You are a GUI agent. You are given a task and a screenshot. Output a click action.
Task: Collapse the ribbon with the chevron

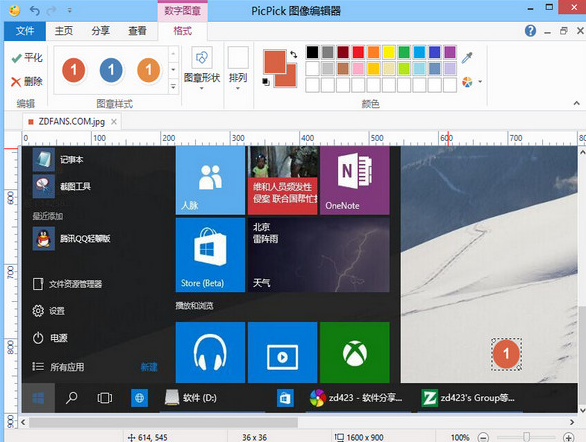(x=576, y=103)
